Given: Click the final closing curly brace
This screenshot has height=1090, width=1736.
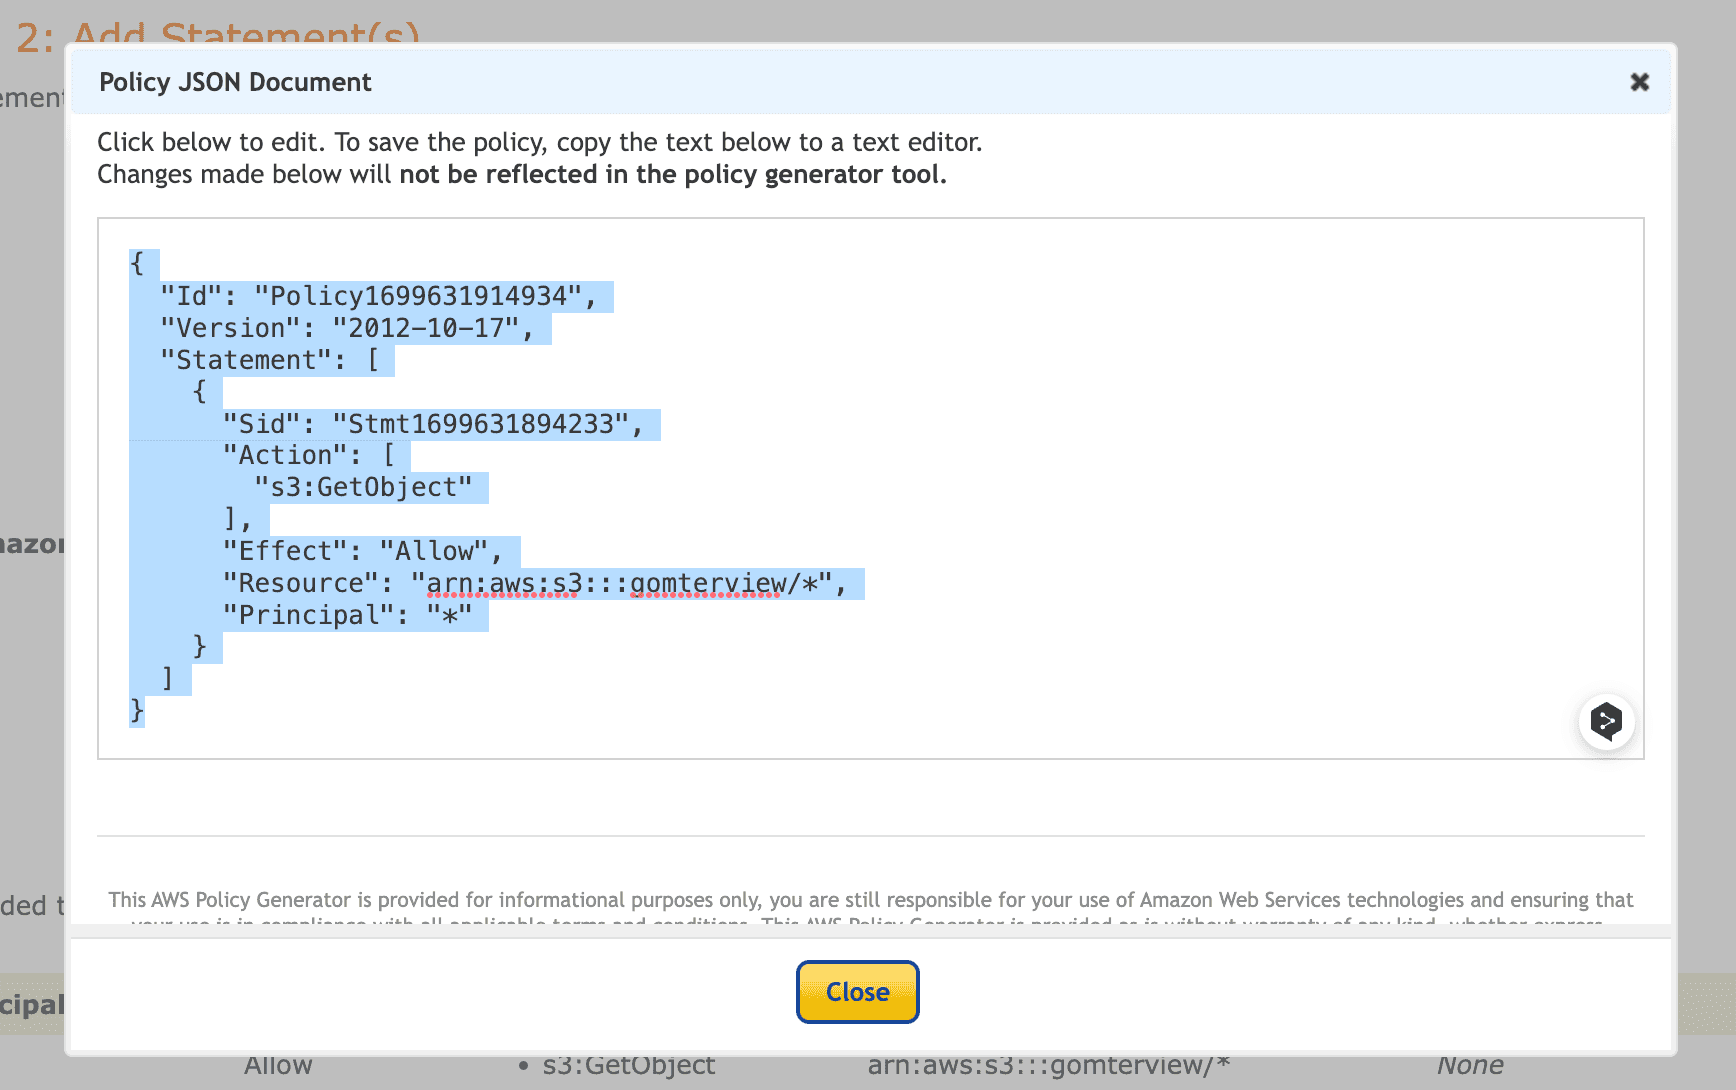Looking at the screenshot, I should tap(137, 711).
